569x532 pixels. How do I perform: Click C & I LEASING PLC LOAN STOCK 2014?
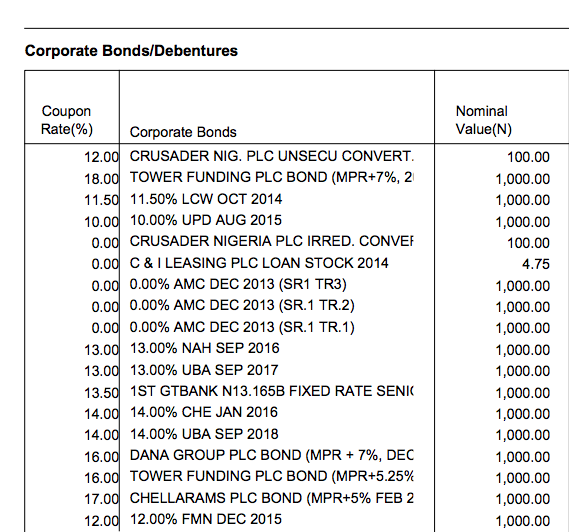point(259,263)
